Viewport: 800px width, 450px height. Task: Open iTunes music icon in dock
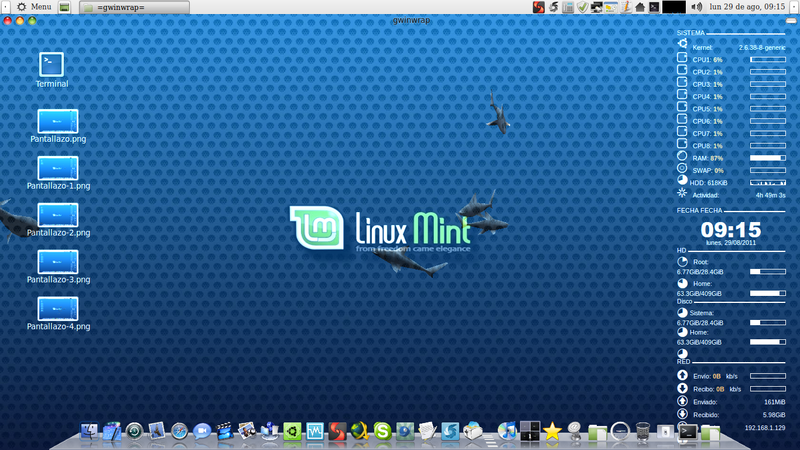[x=504, y=431]
